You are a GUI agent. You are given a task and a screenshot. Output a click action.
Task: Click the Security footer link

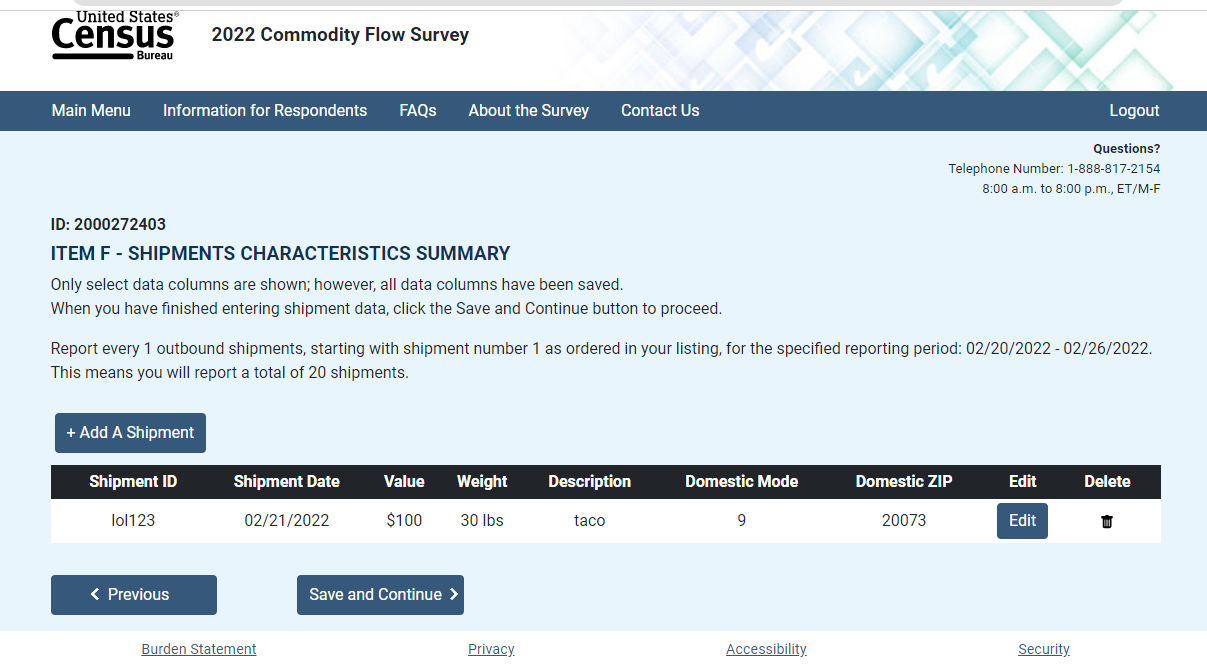coord(1043,649)
